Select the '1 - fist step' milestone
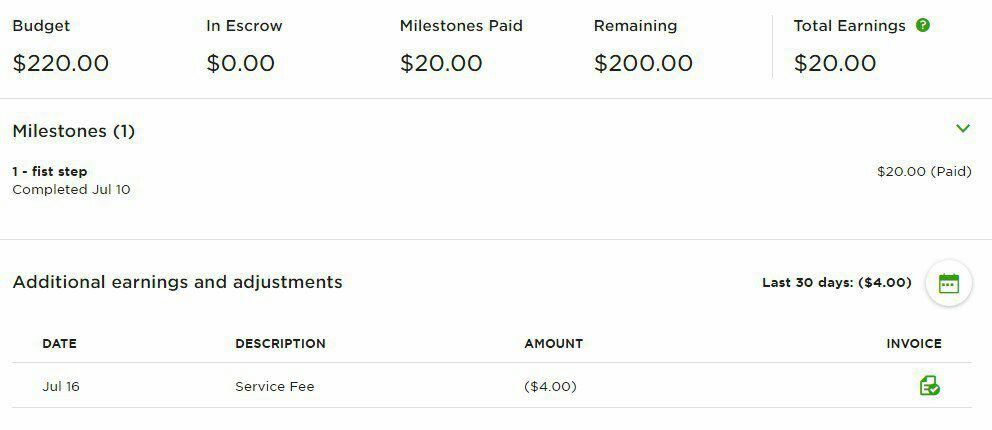 [x=50, y=171]
